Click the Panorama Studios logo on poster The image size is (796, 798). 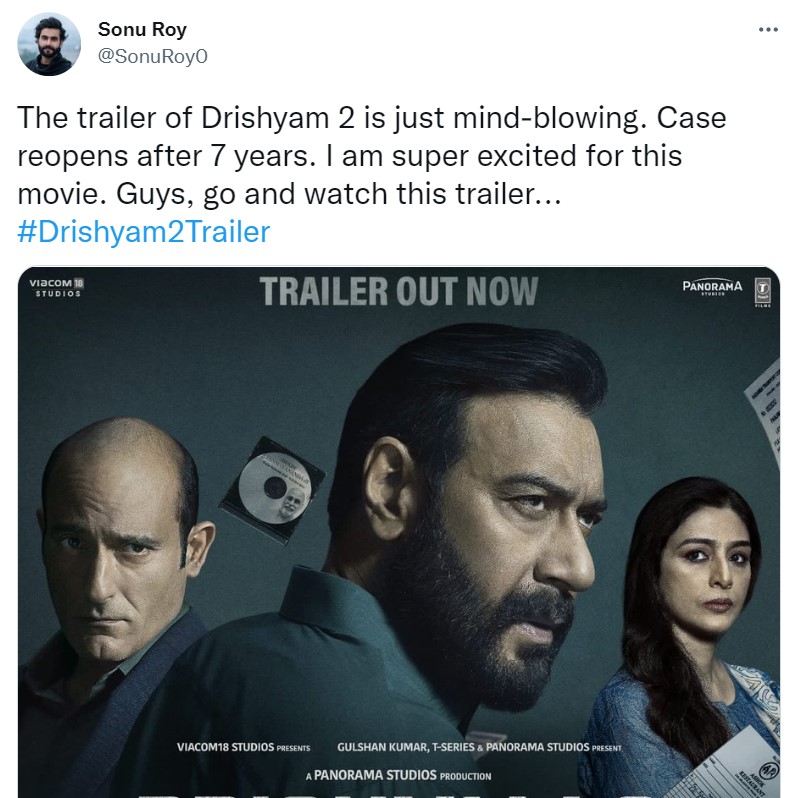712,287
